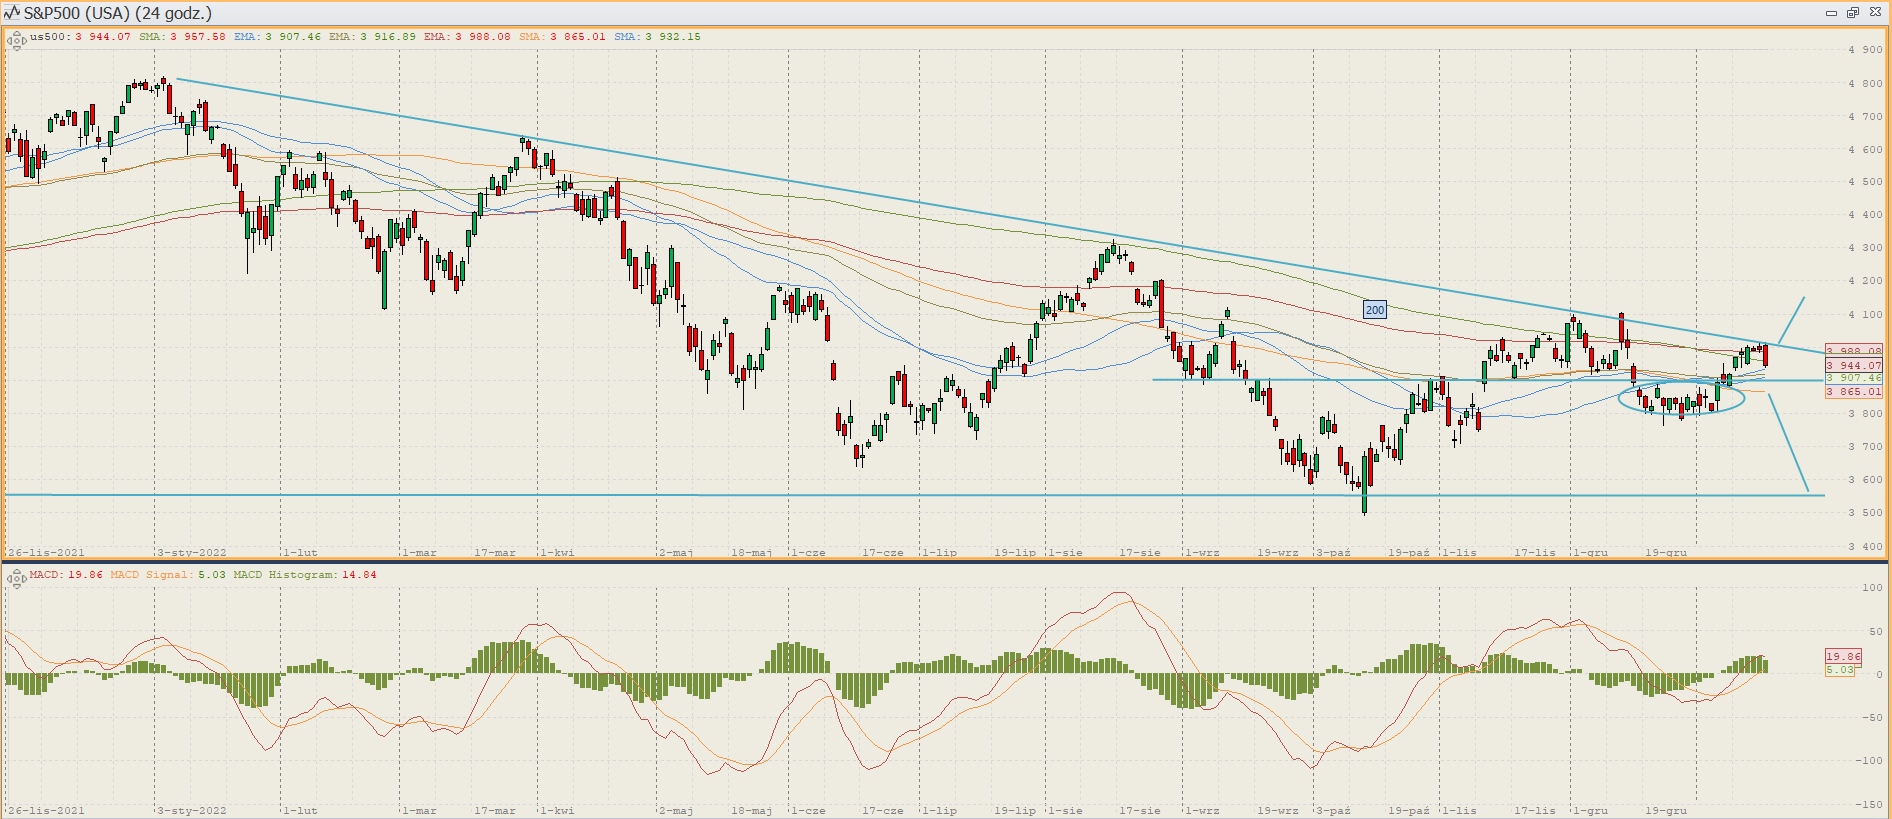Click the pan arrows icon in price chart
The image size is (1892, 819).
(x=16, y=41)
